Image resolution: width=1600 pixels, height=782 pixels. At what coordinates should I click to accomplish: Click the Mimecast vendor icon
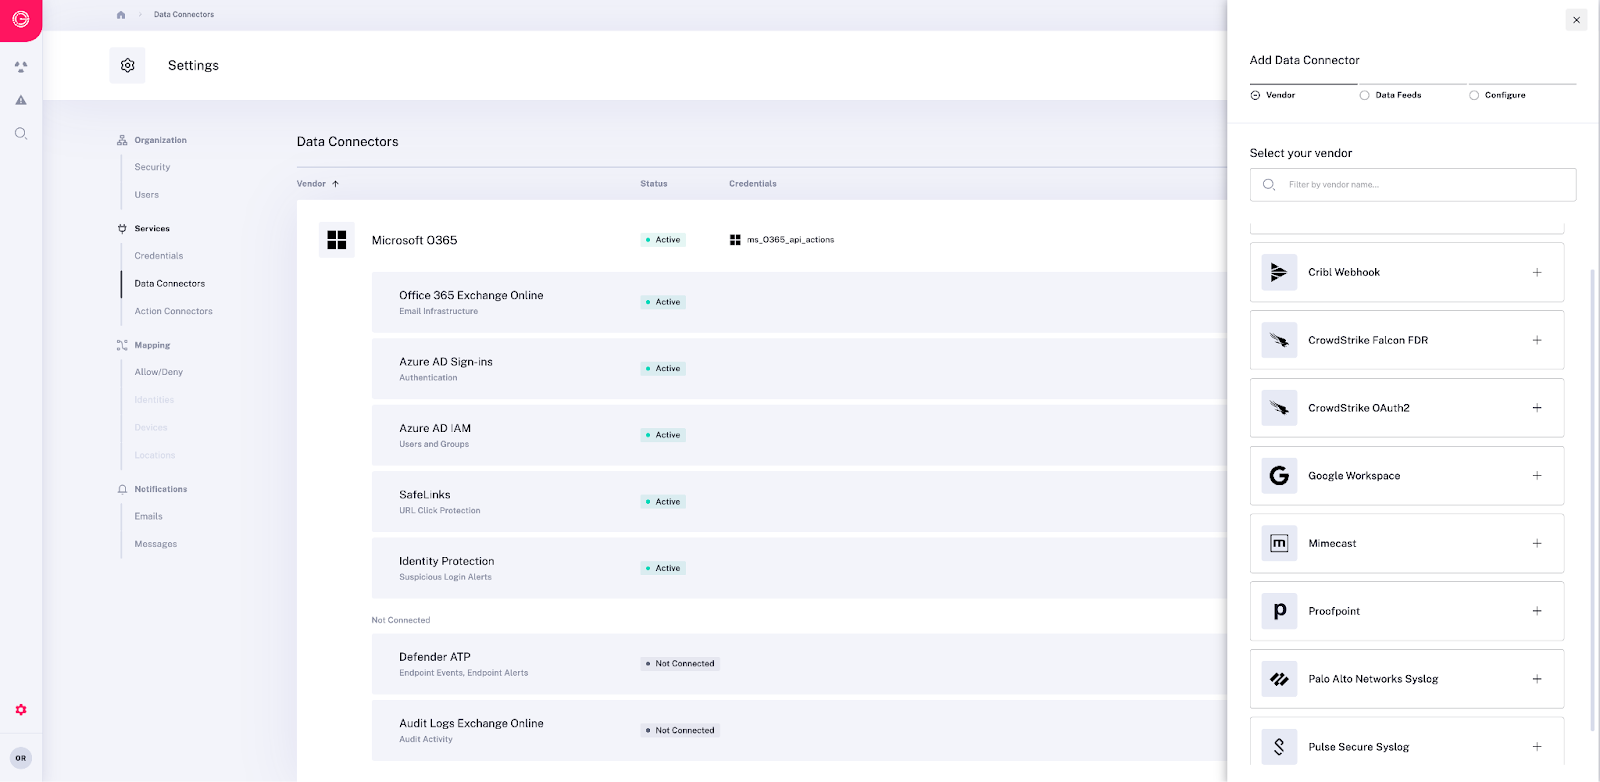(1279, 543)
